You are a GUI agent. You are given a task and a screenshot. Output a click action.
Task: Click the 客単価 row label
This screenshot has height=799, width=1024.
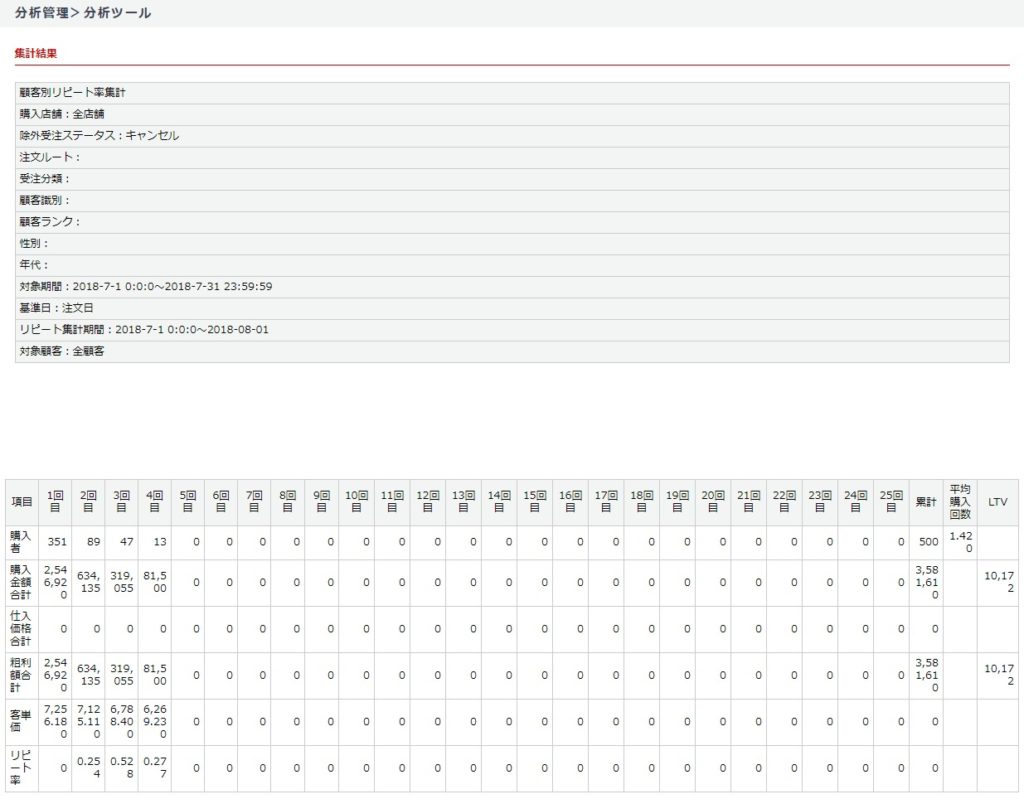[22, 722]
